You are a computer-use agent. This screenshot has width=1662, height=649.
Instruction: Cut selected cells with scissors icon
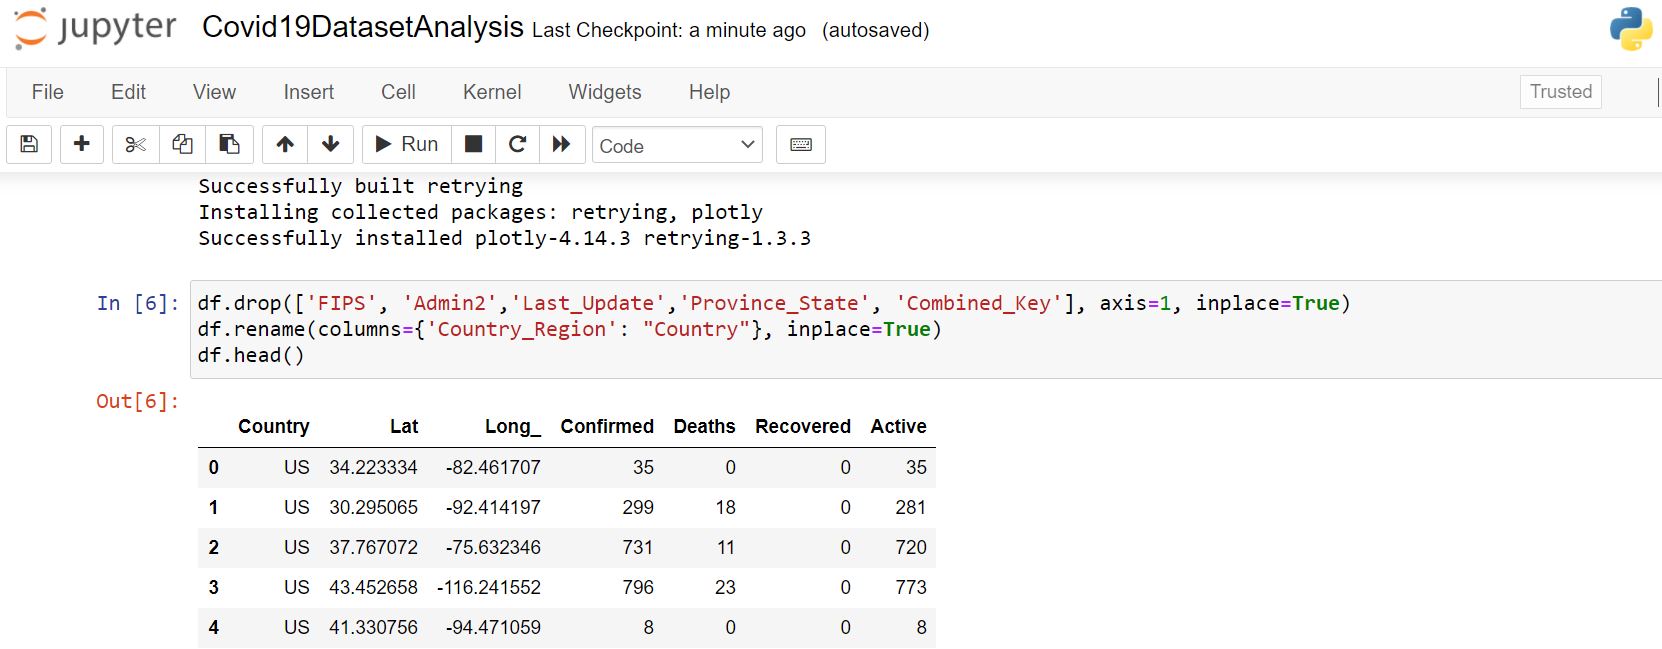(x=136, y=145)
